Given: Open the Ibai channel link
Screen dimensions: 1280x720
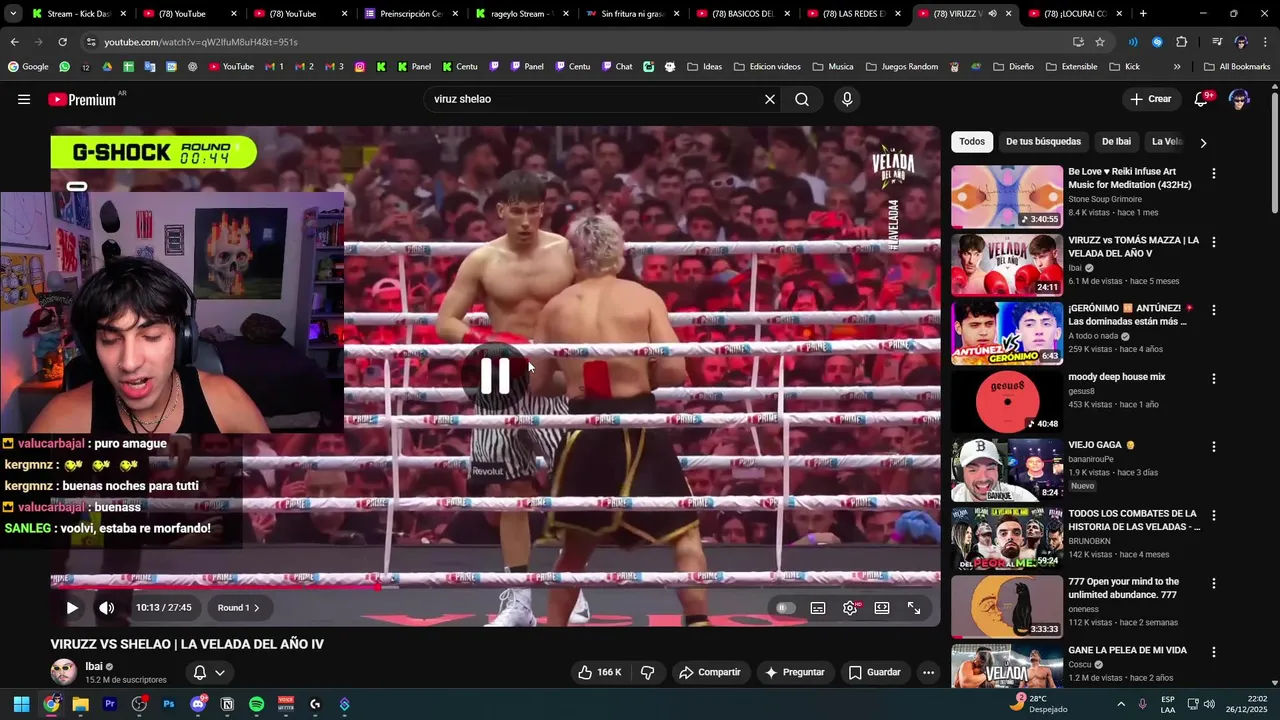Looking at the screenshot, I should [x=94, y=666].
